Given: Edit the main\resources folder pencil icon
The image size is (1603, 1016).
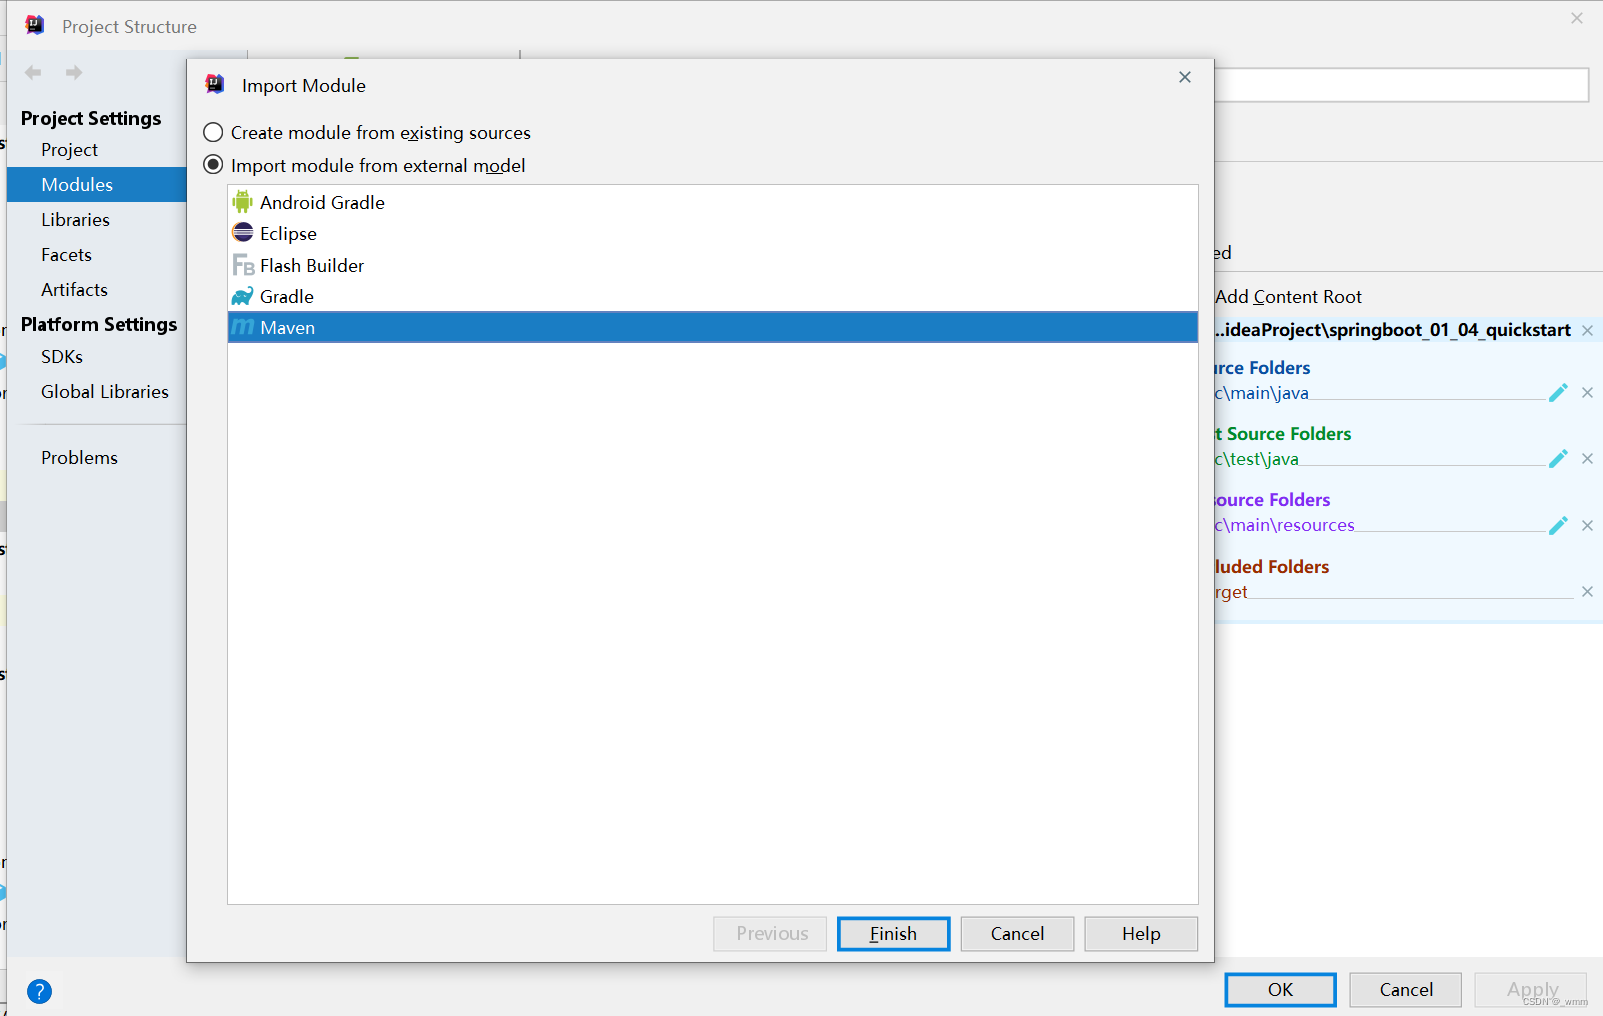Looking at the screenshot, I should [x=1557, y=525].
